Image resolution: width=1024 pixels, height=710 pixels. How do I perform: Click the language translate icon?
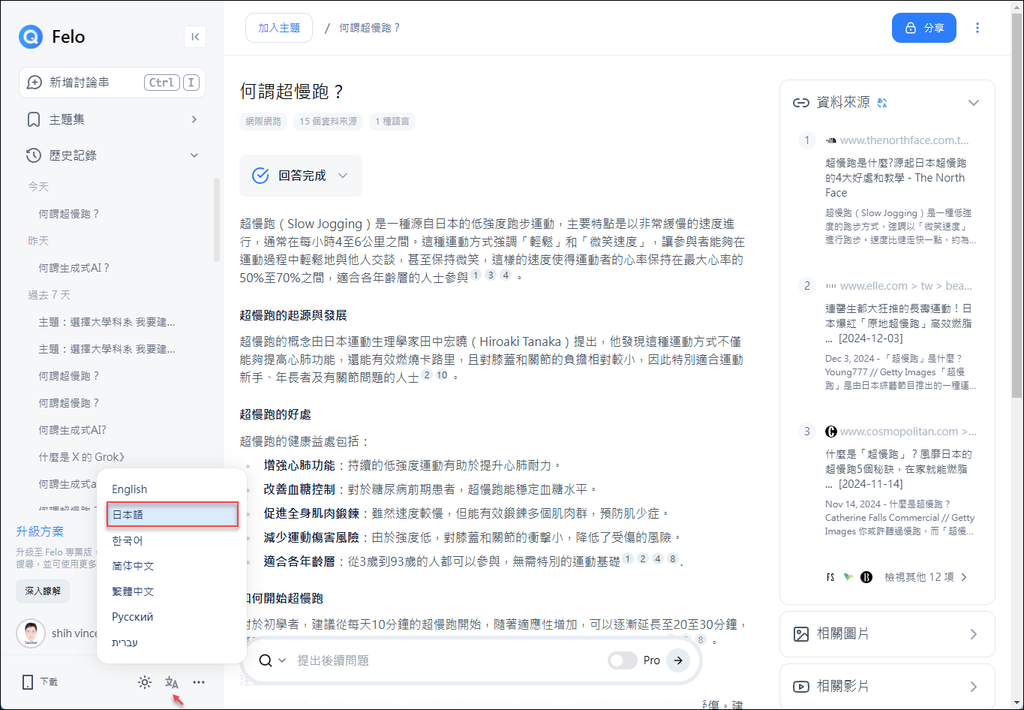click(172, 682)
